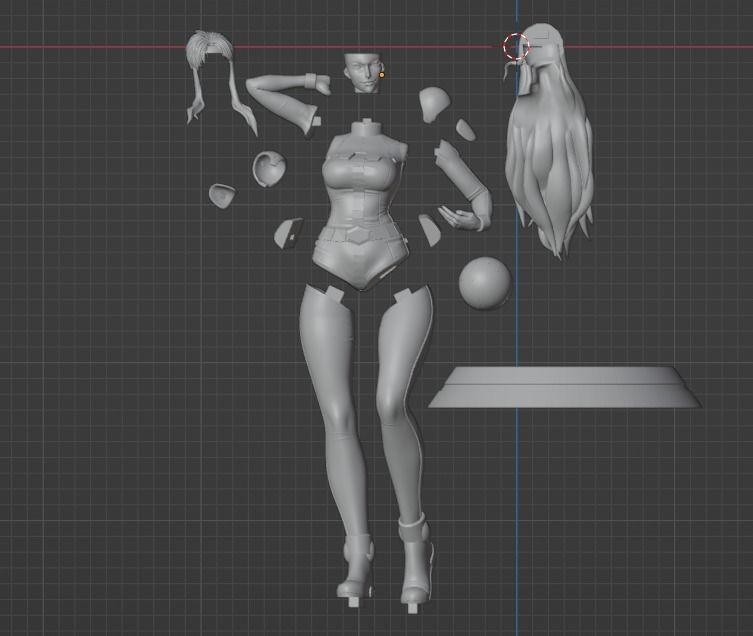The image size is (753, 636).
Task: Select the dome cap piece right of face
Action: 435,104
